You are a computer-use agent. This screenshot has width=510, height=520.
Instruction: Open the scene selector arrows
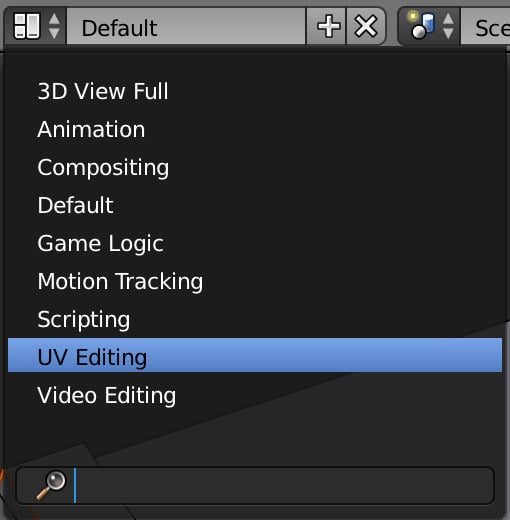point(448,26)
